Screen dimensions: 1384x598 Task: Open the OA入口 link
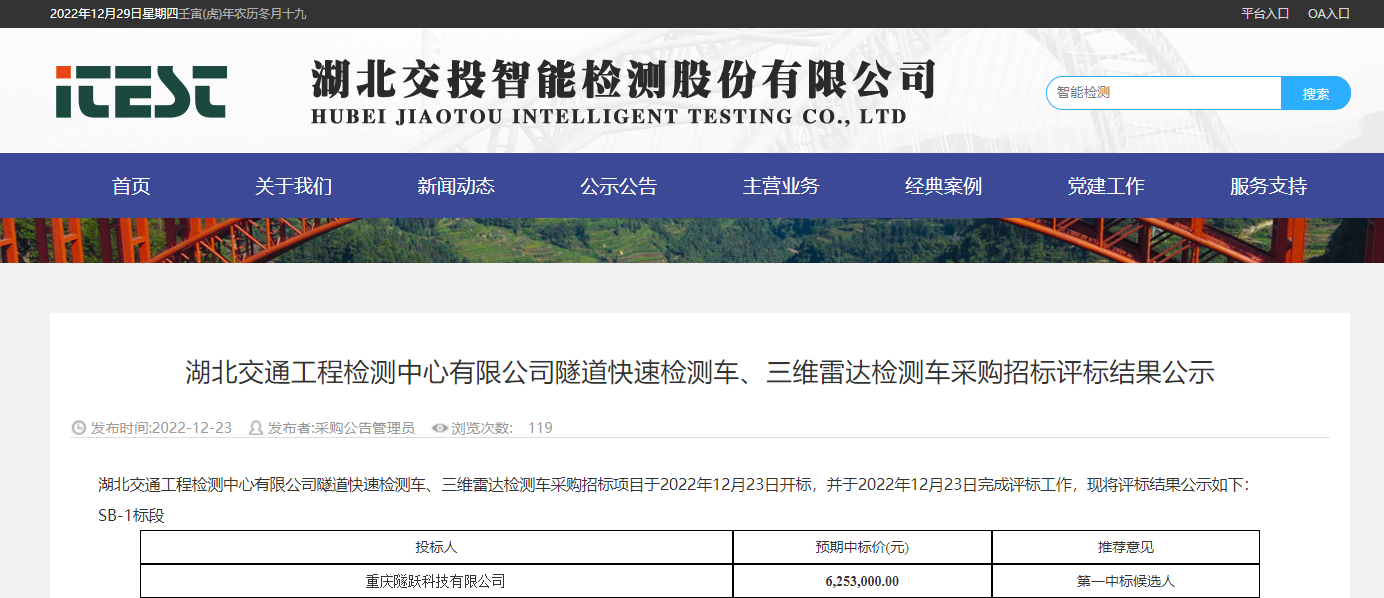coord(1329,14)
